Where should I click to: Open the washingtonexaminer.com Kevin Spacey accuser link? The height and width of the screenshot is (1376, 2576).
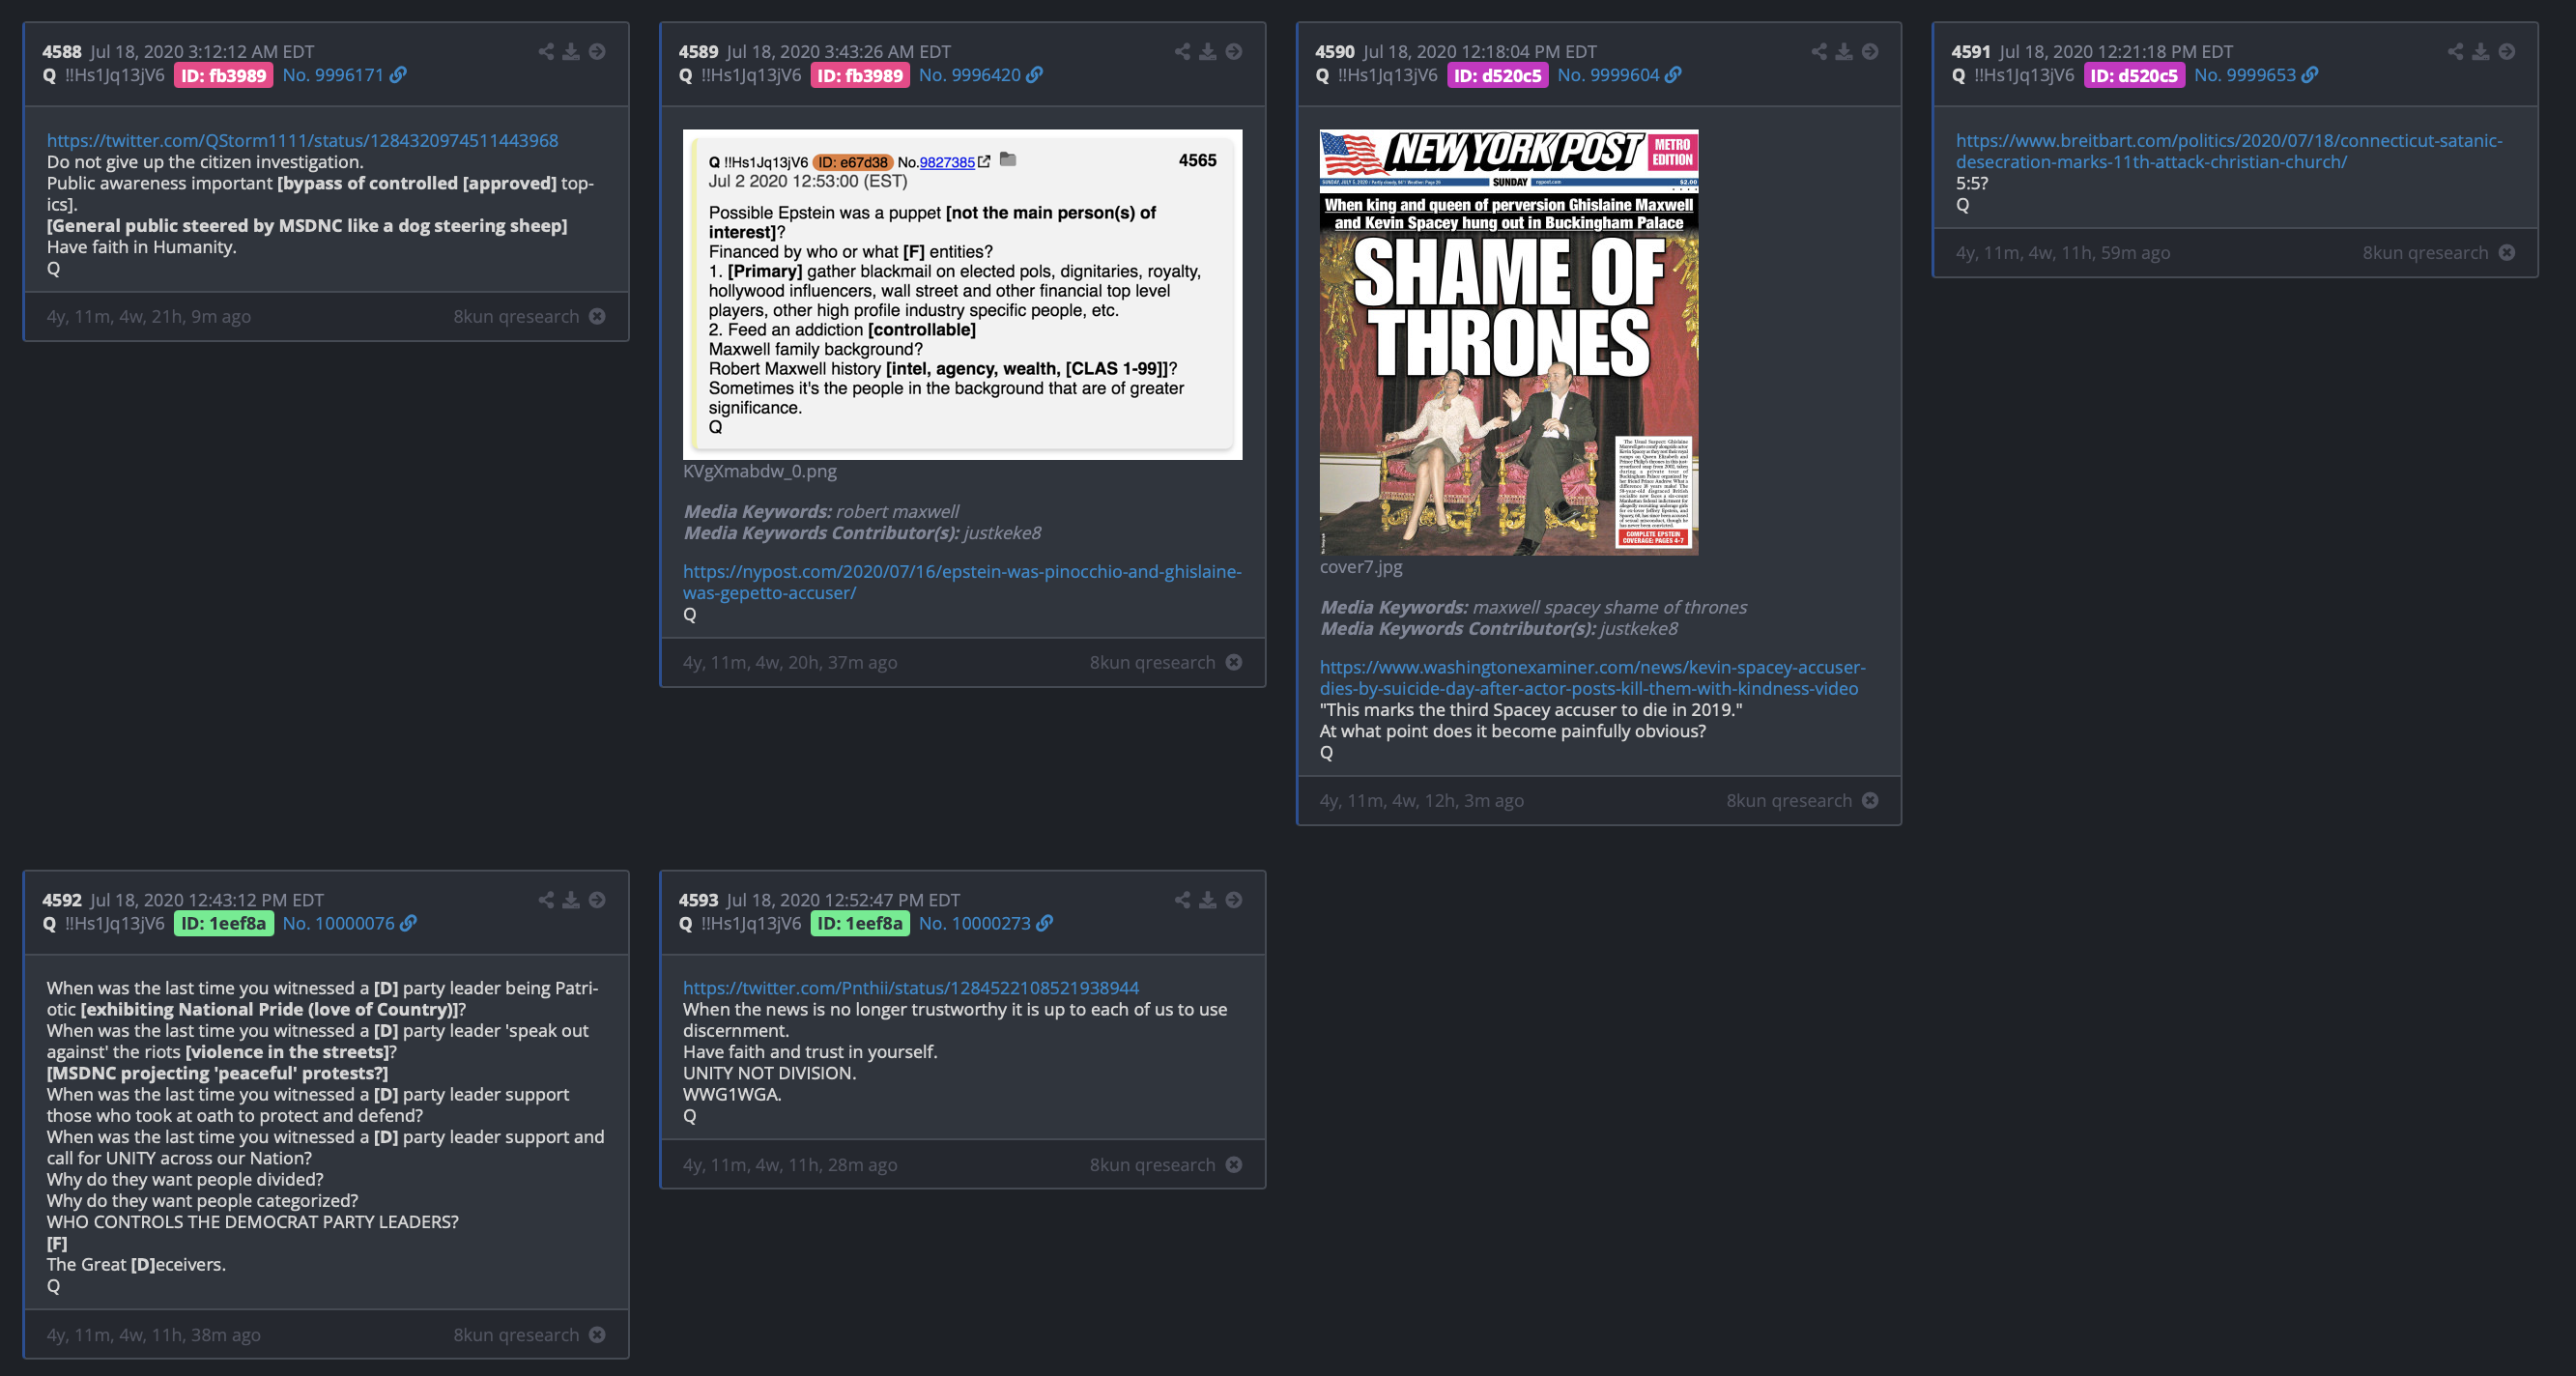click(1593, 677)
